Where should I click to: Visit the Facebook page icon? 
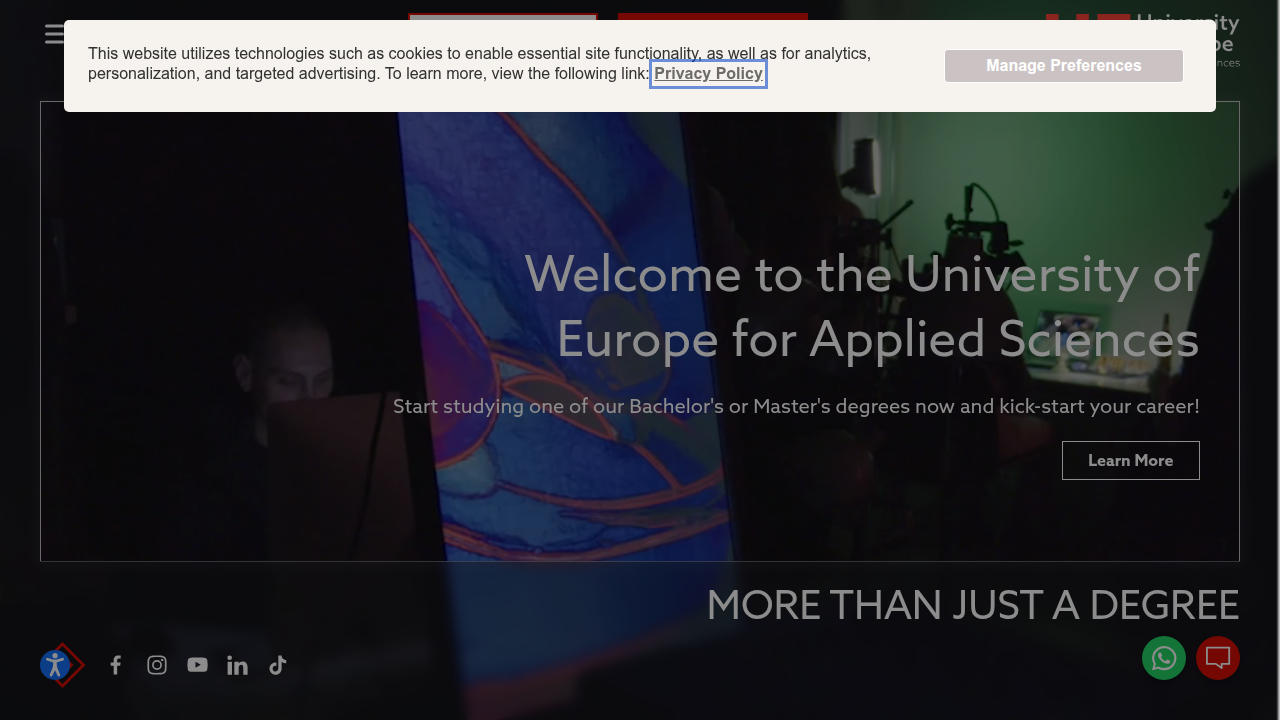pos(116,665)
